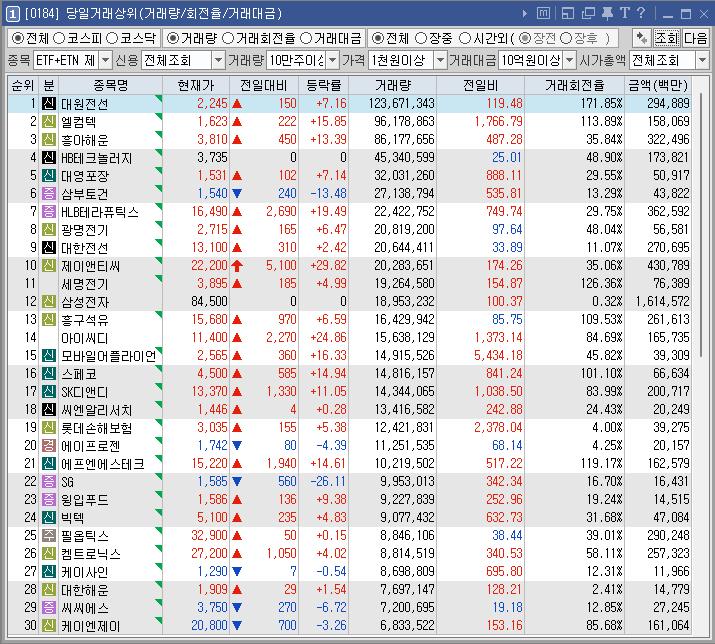Screen dimensions: 715x644
Task: Click the duplicate window icon in title bar
Action: point(589,13)
